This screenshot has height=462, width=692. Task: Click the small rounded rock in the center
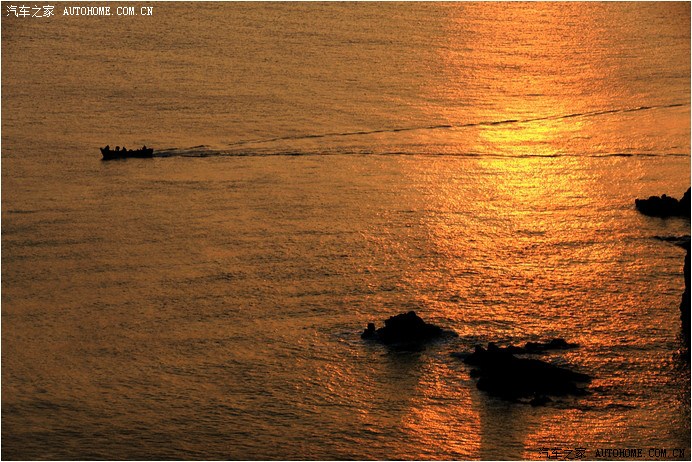click(406, 330)
